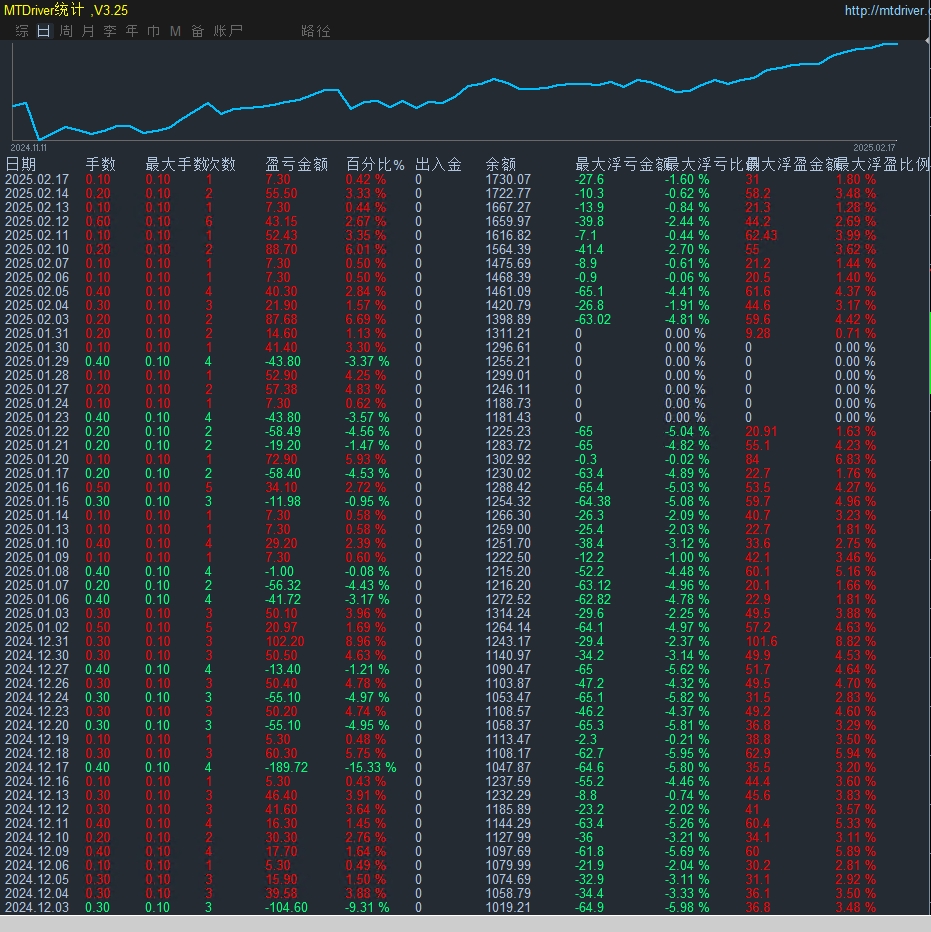Click the 余额 balance column header
This screenshot has height=932, width=931.
[x=501, y=164]
